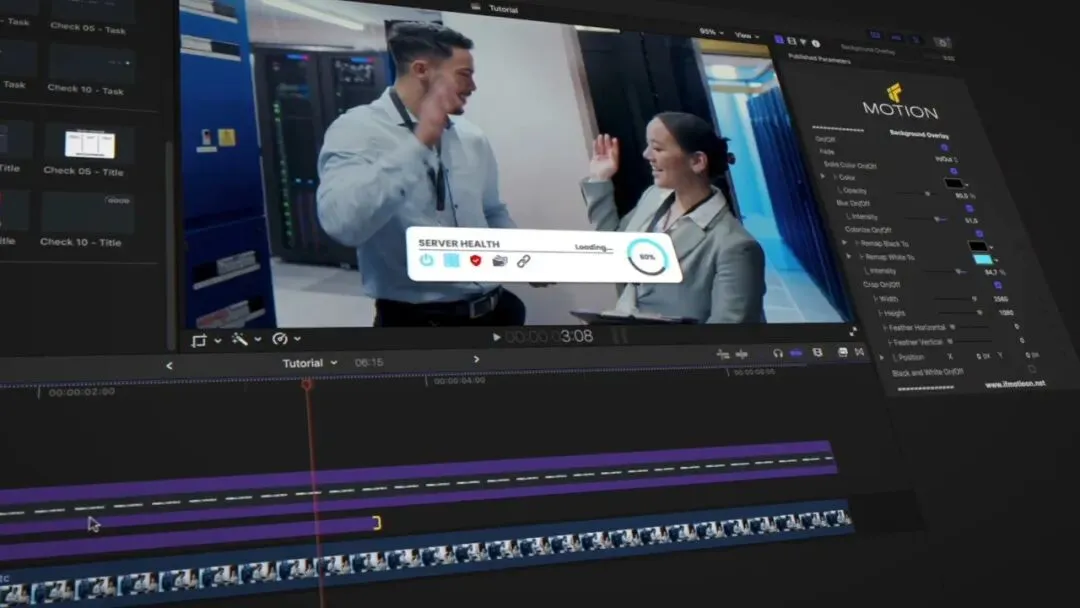Toggle Solo headphones icon
Screen dimensions: 1080x608
click(x=778, y=353)
